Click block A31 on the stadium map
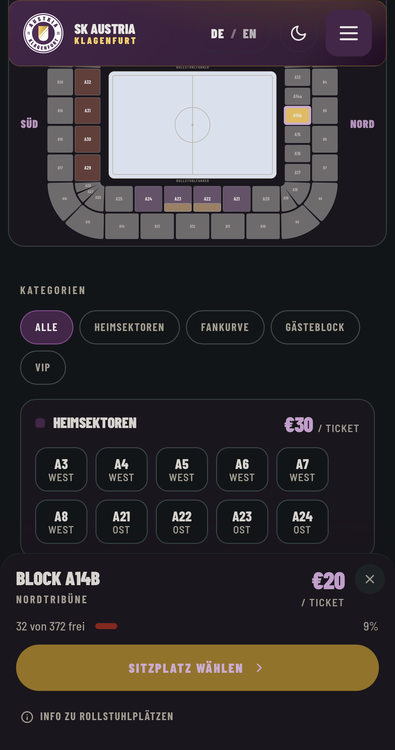Viewport: 395px width, 750px height. pos(88,111)
